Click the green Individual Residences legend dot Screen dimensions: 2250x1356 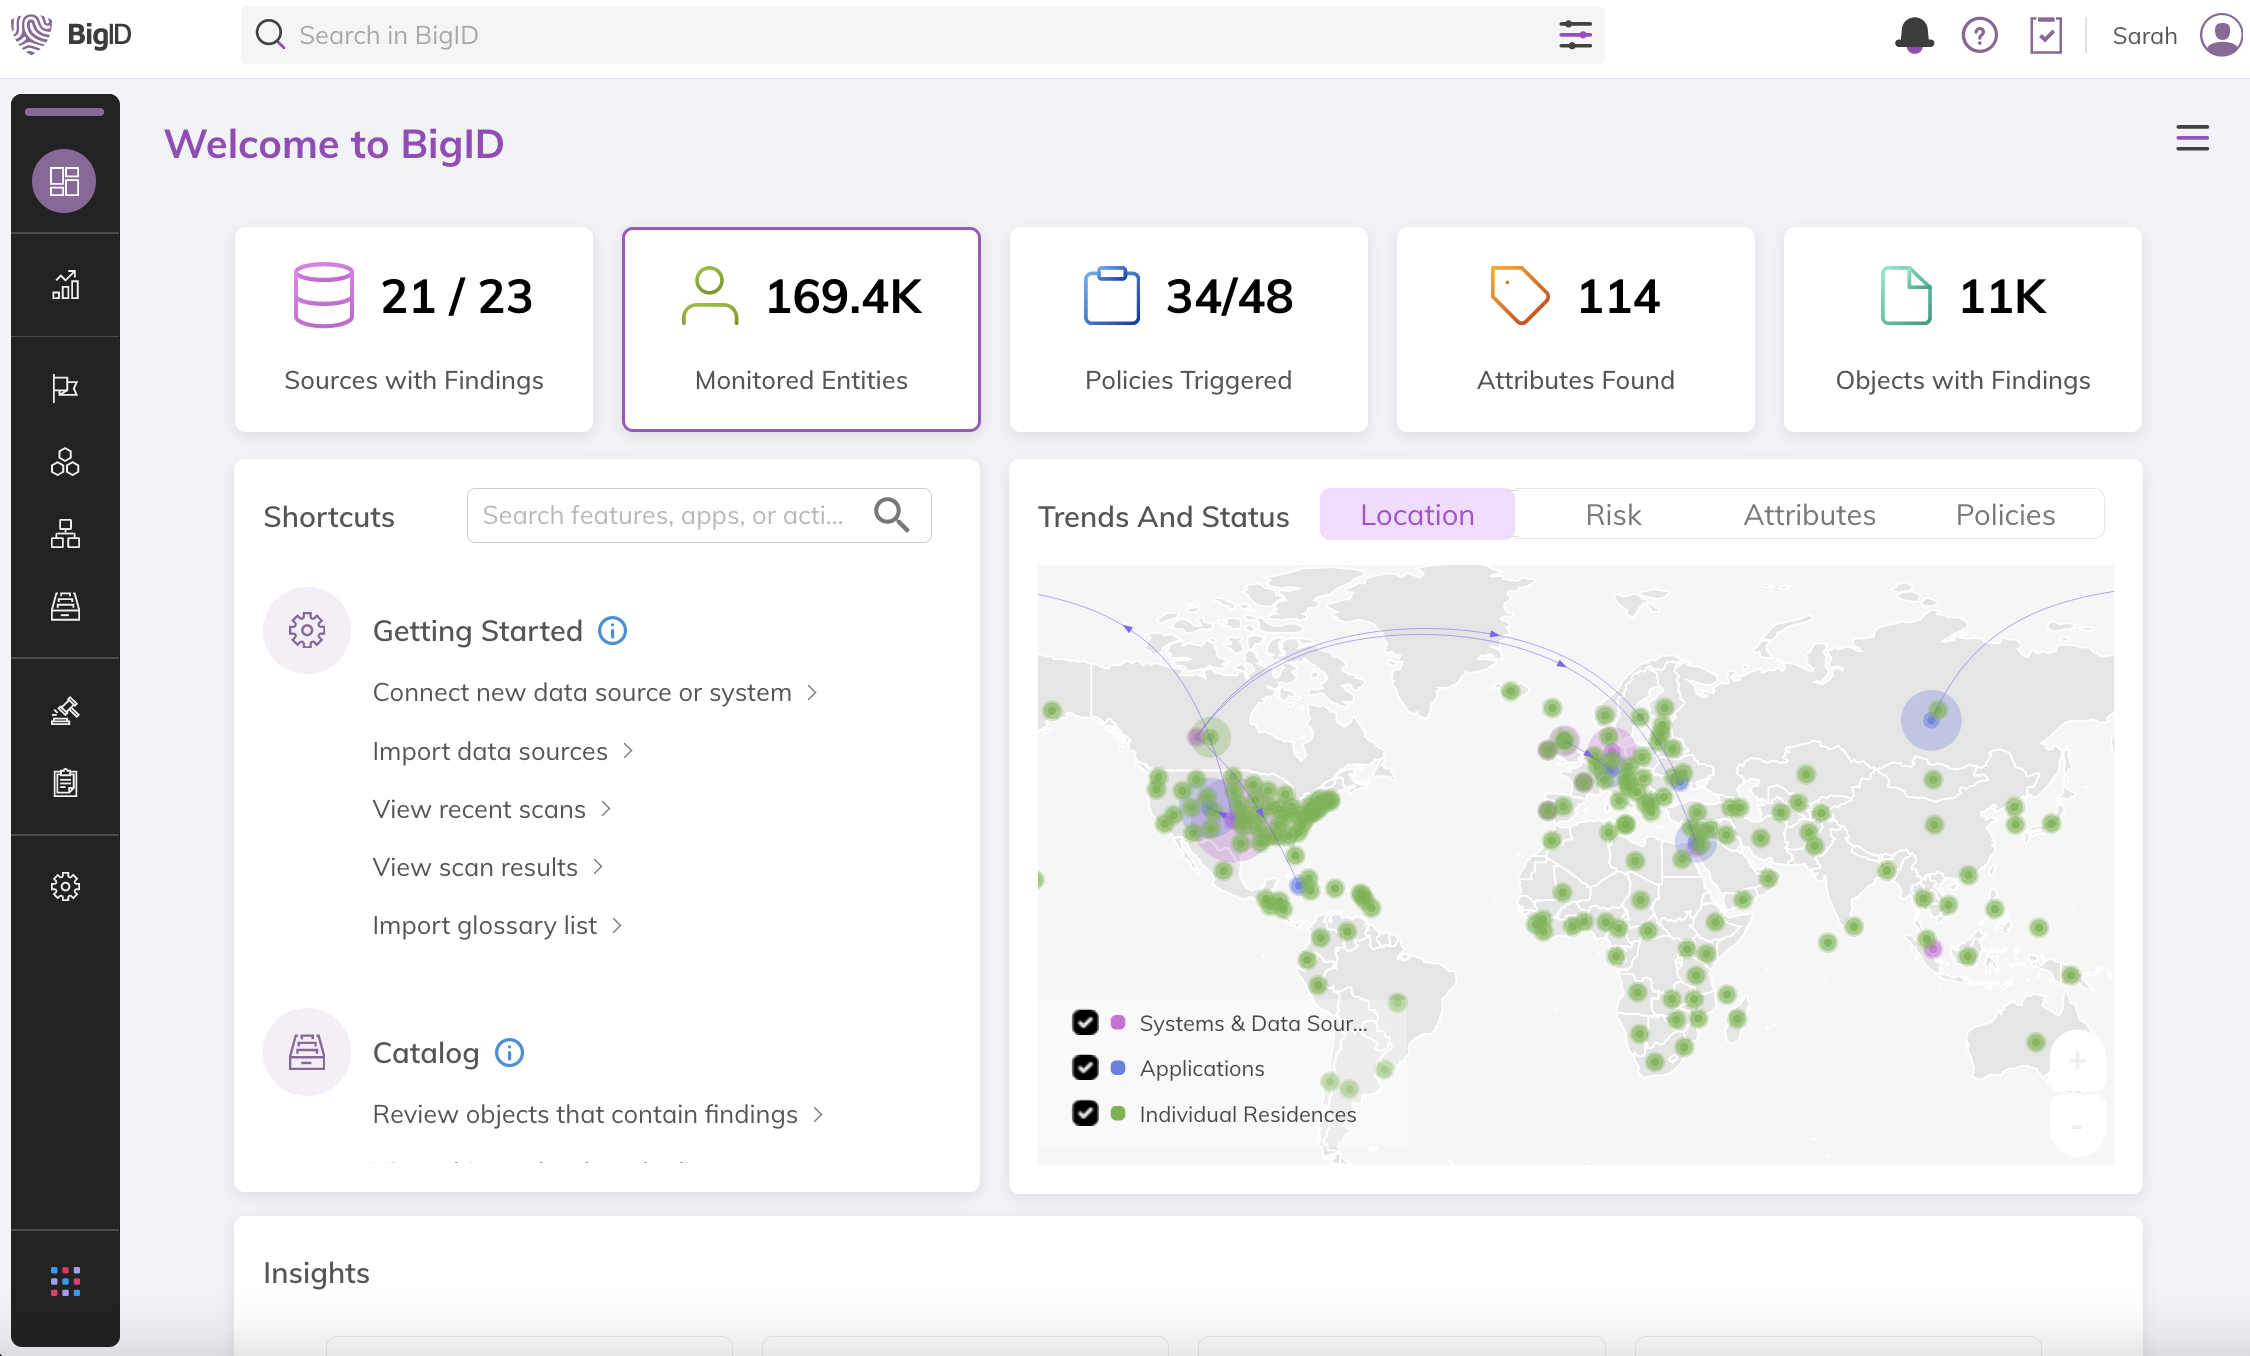coord(1118,1113)
